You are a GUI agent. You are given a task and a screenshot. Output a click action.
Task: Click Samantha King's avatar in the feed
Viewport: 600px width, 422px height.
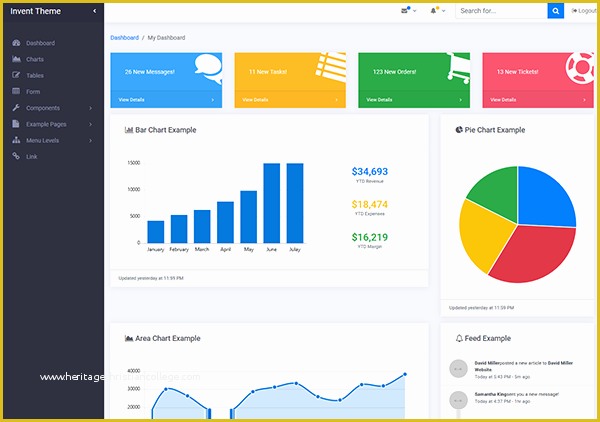tap(458, 400)
